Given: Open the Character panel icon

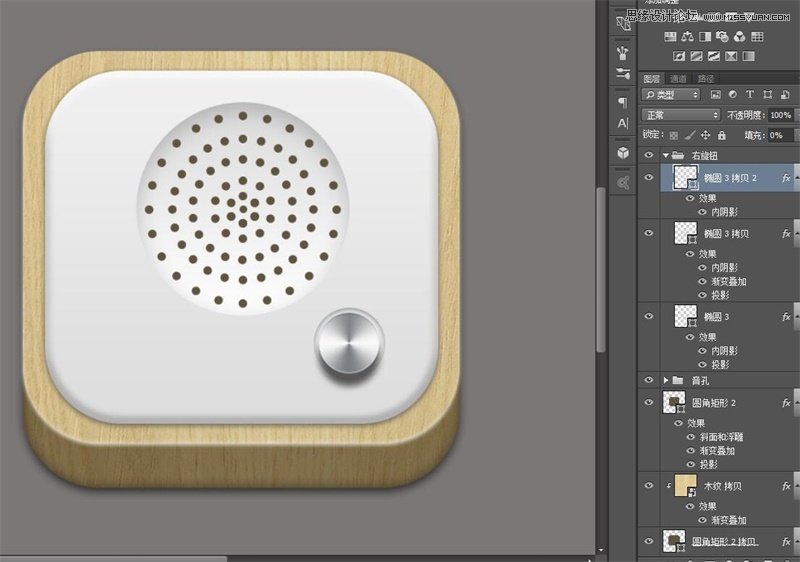Looking at the screenshot, I should pyautogui.click(x=623, y=123).
